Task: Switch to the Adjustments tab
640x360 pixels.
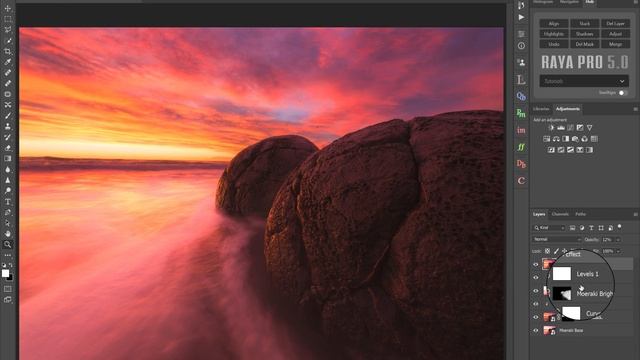Action: pyautogui.click(x=567, y=109)
